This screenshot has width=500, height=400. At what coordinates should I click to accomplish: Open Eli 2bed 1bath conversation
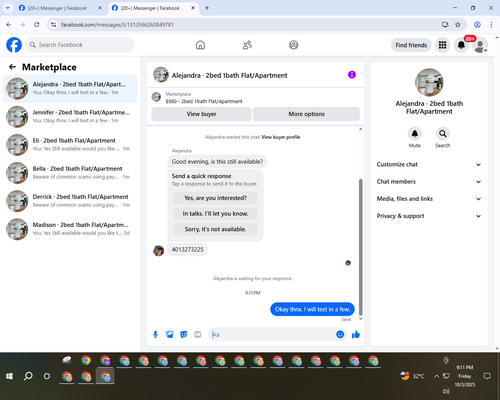point(70,145)
